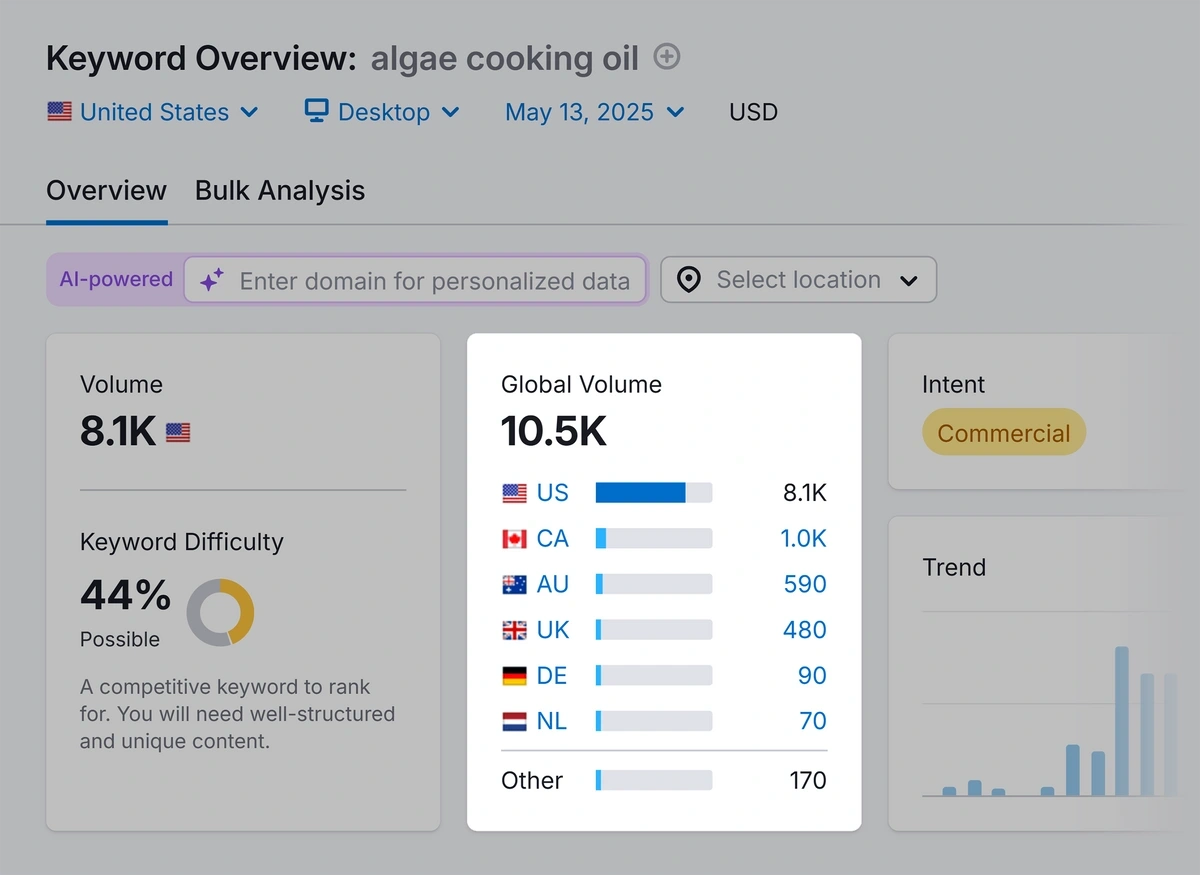Click the UK country link
The width and height of the screenshot is (1200, 875).
tap(552, 630)
